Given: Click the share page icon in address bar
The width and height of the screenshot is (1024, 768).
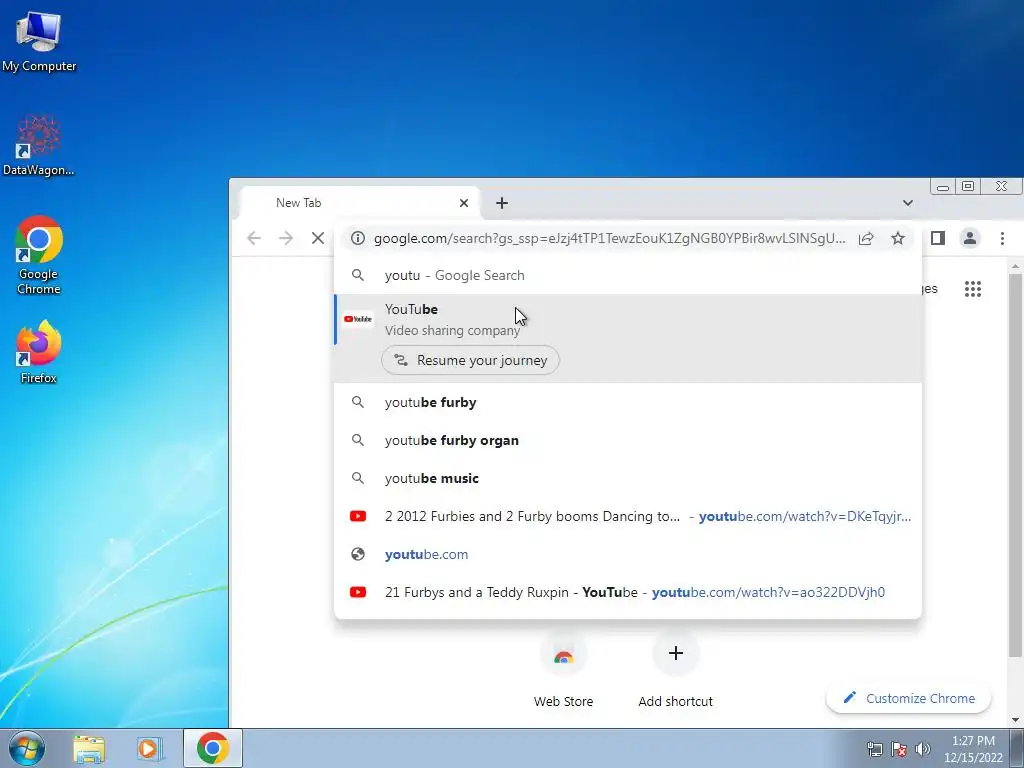Looking at the screenshot, I should click(866, 238).
